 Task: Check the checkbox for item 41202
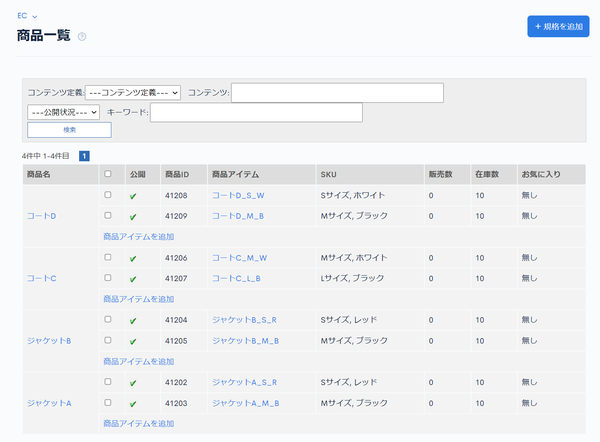[108, 382]
